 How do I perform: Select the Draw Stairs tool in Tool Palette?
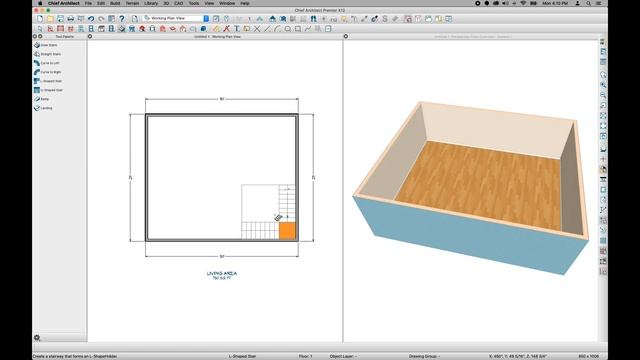pyautogui.click(x=46, y=45)
